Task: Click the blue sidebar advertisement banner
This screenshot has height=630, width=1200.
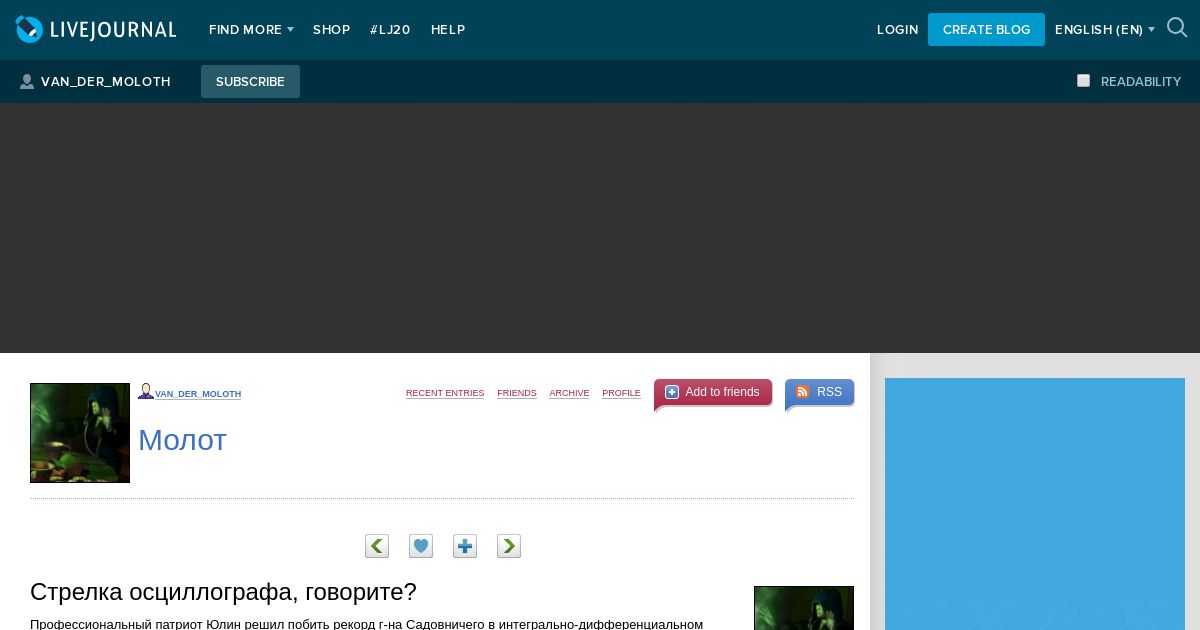Action: (1035, 504)
